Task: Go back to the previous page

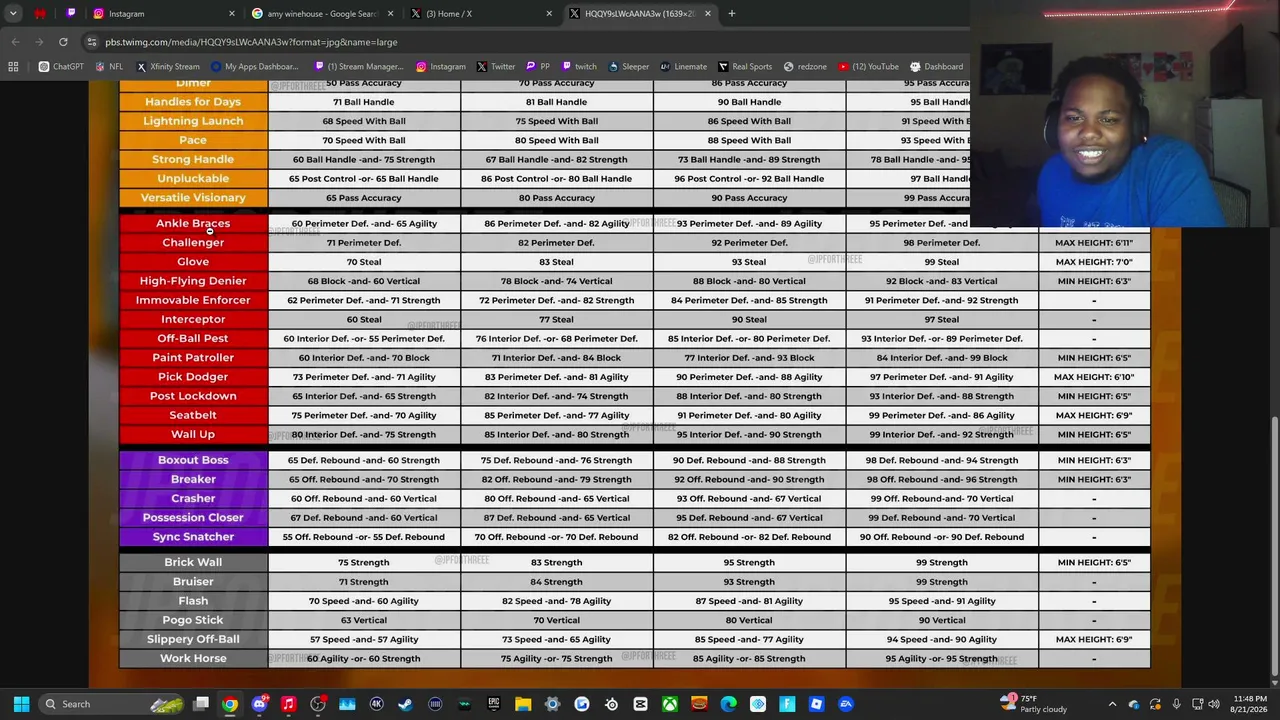Action: tap(16, 42)
